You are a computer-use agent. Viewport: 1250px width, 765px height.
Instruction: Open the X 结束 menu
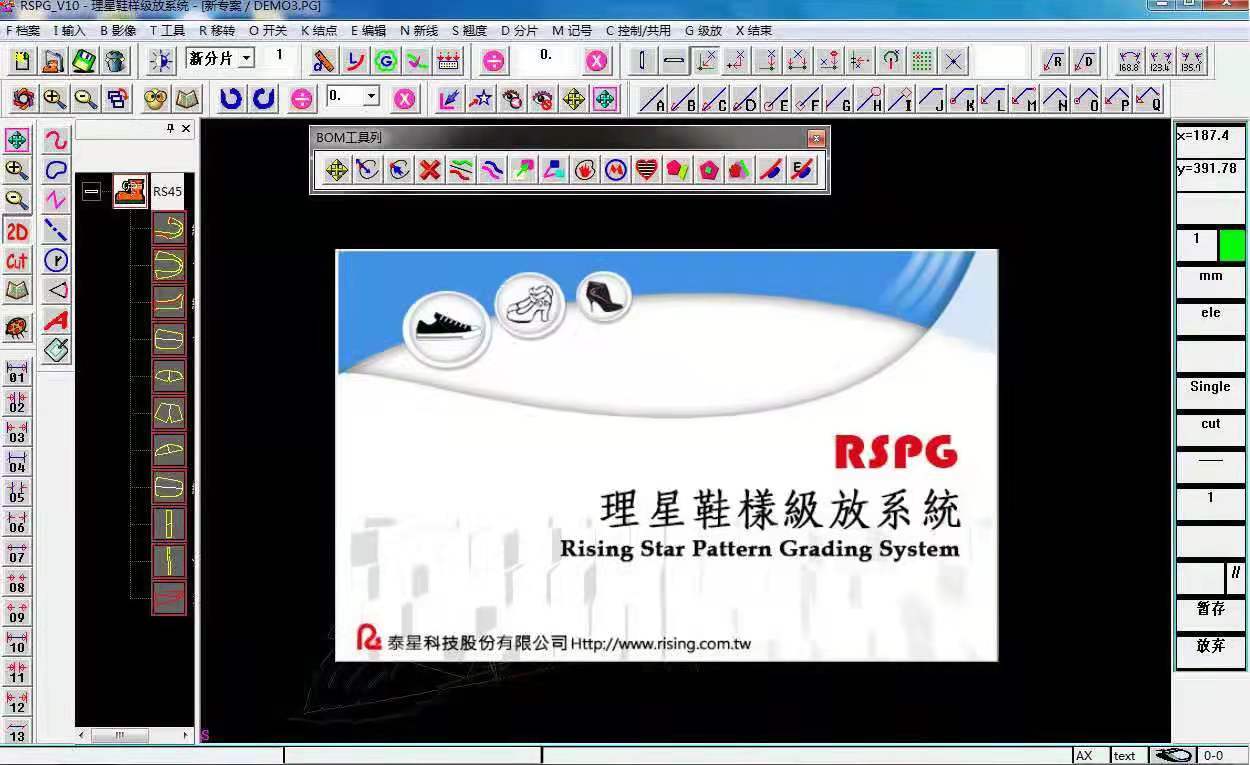click(x=754, y=30)
